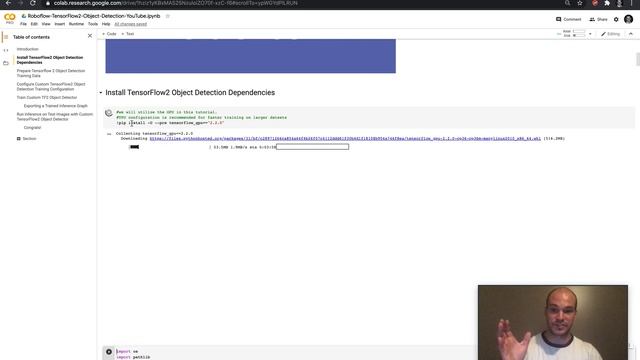Jump to Introduction in table of contents
640x360 pixels.
click(x=27, y=49)
